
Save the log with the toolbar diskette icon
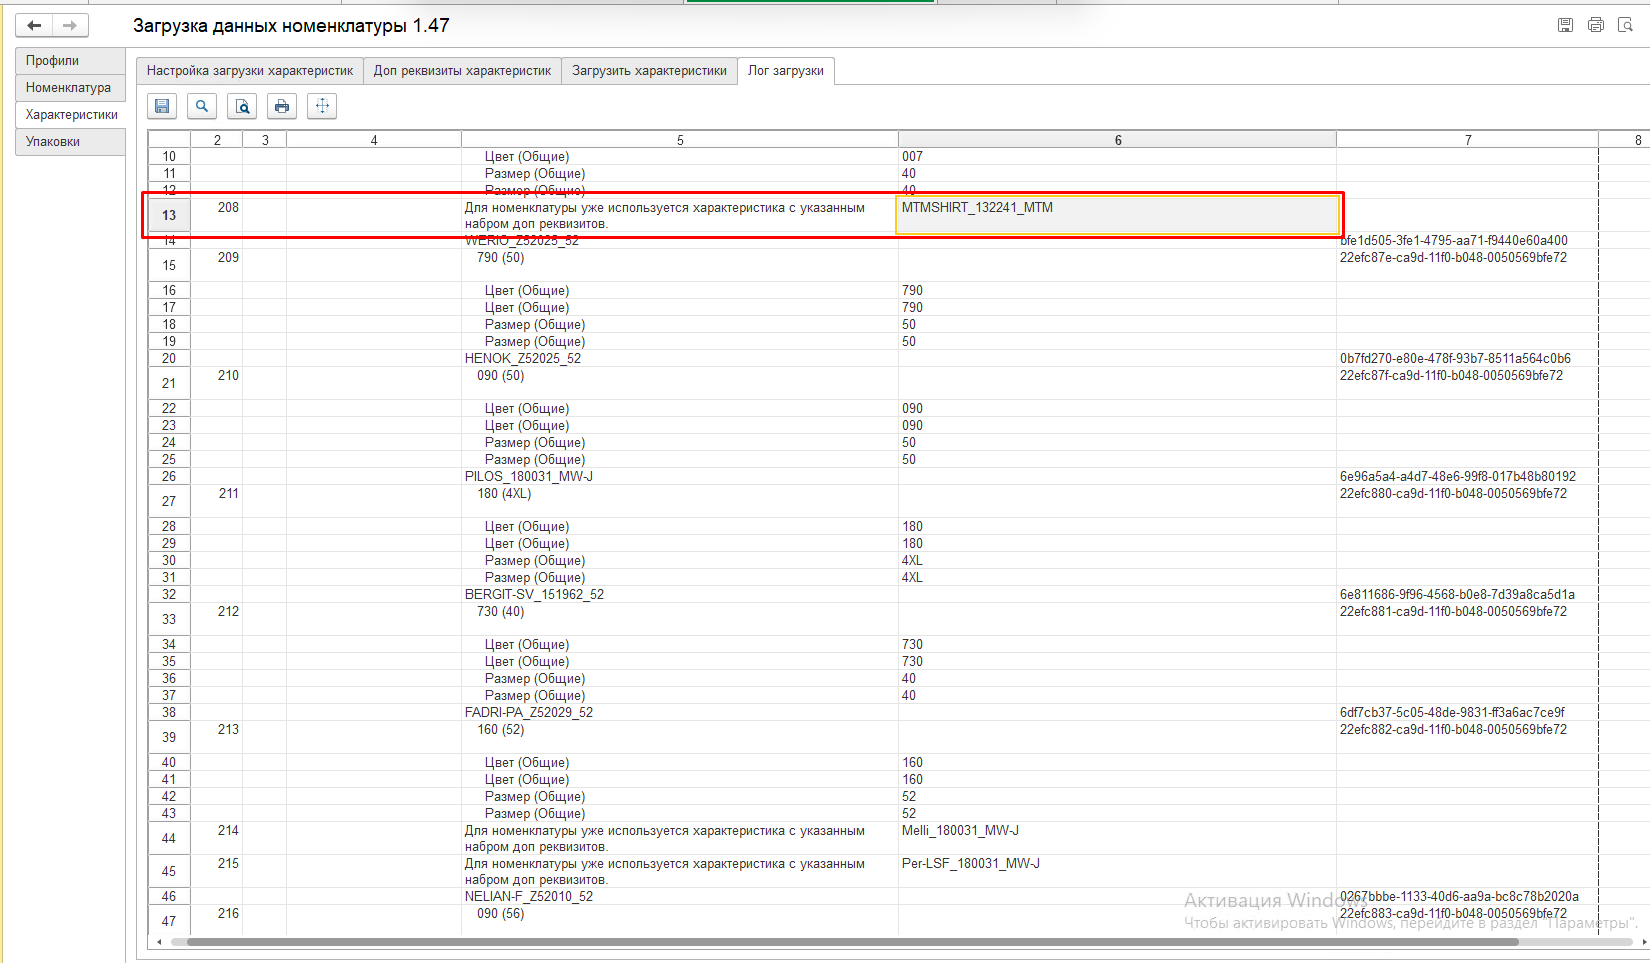[x=162, y=106]
